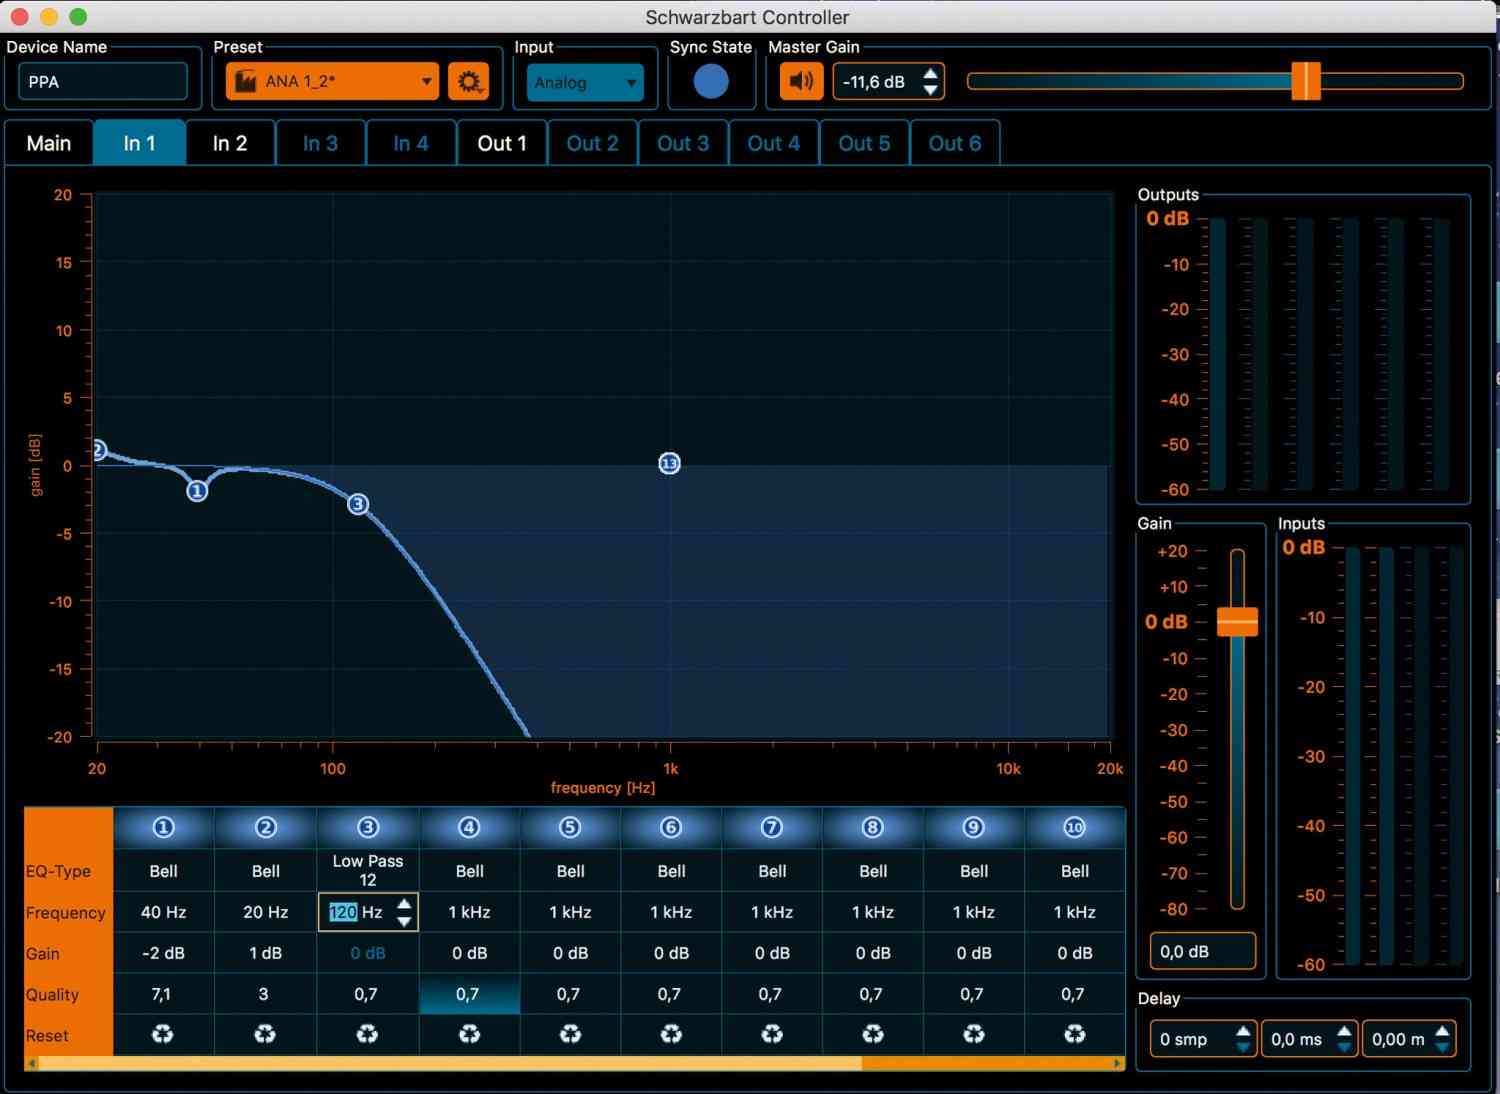Reset EQ band 10 with recycle icon
The image size is (1500, 1094).
point(1075,1034)
